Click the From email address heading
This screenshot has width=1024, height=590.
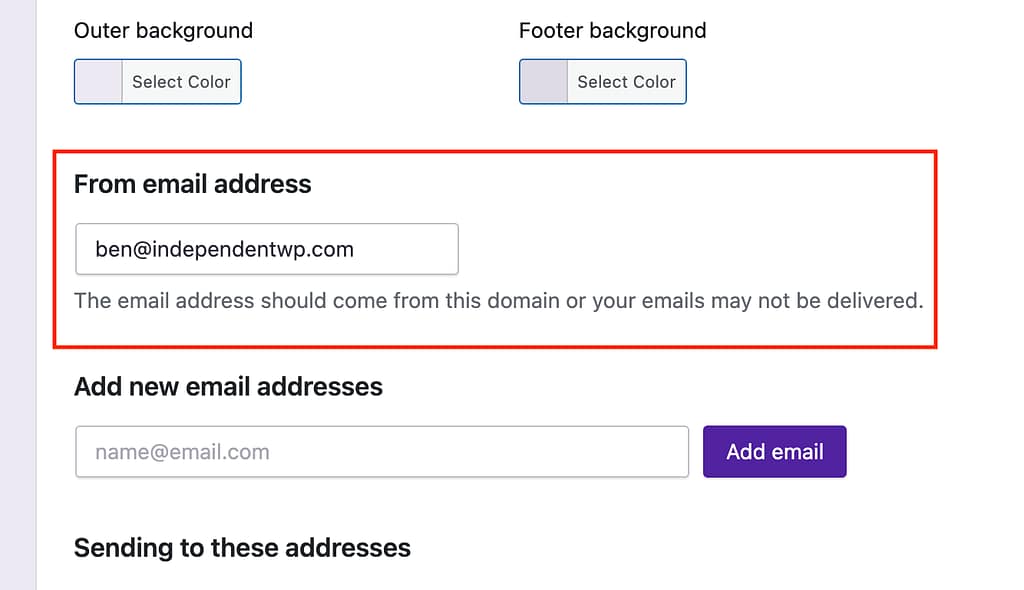(x=192, y=184)
